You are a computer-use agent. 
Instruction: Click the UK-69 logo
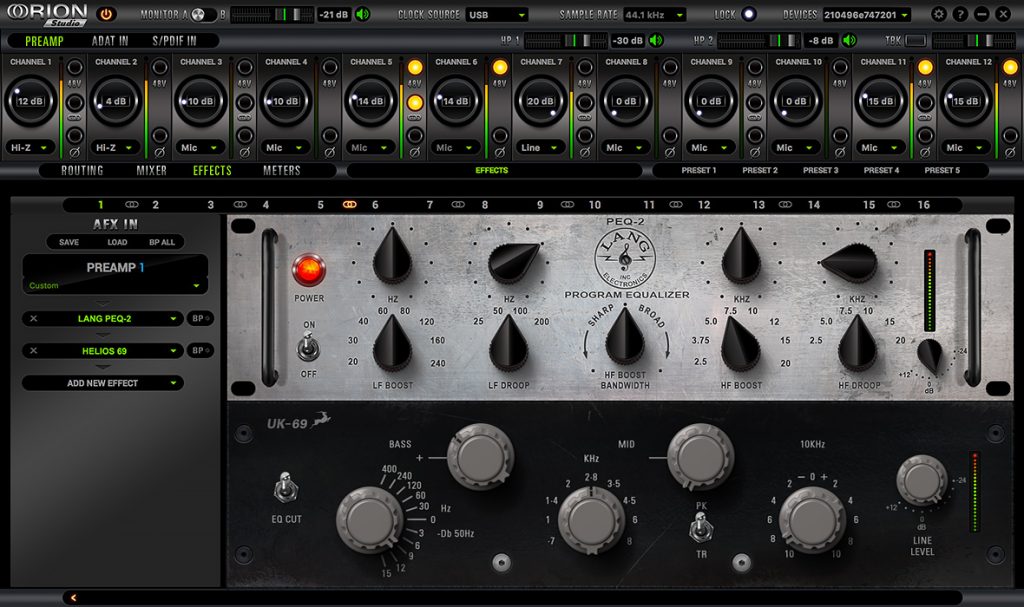point(298,422)
